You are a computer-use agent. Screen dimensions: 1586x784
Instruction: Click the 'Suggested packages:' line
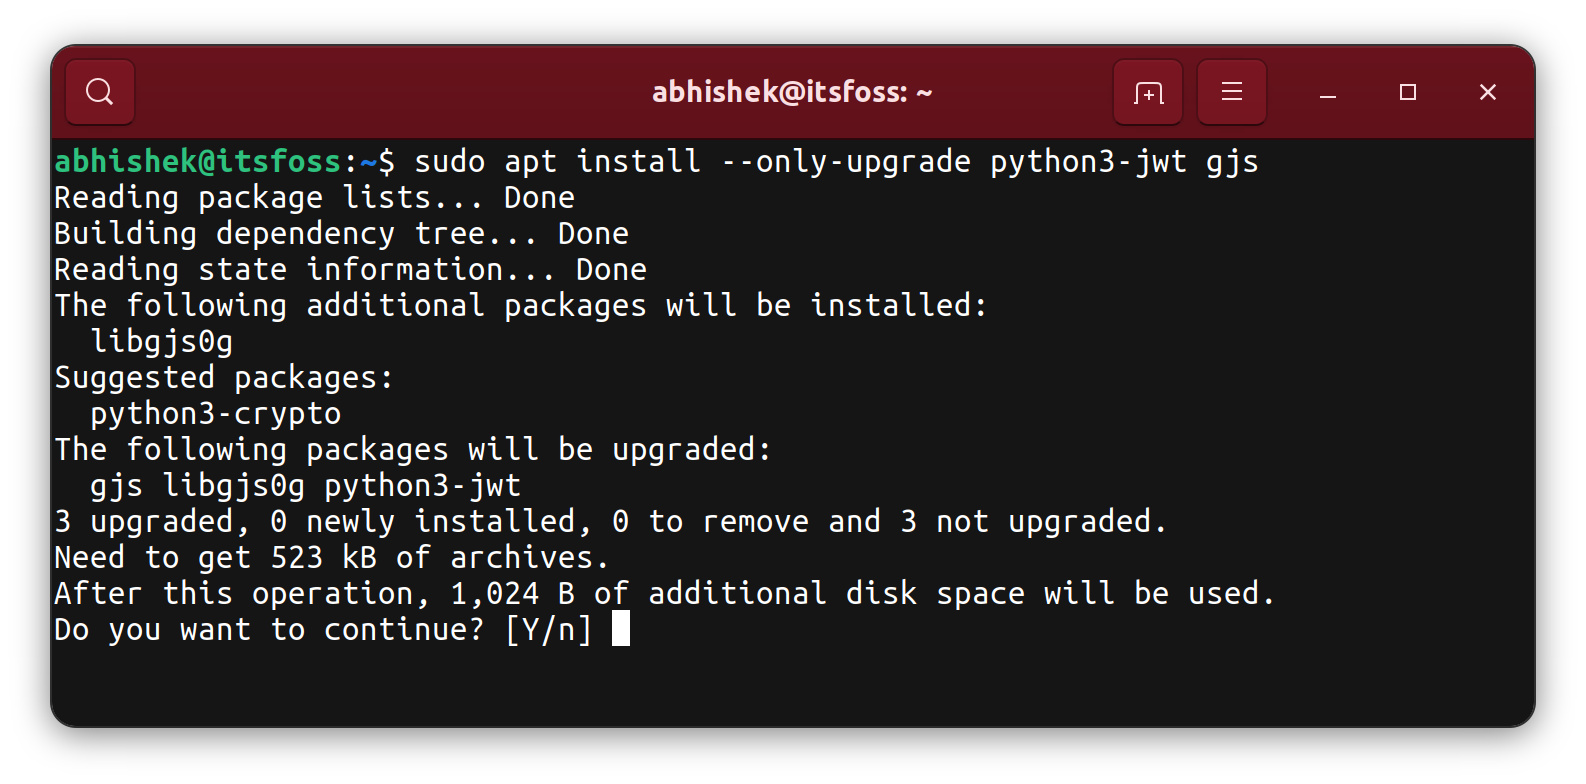click(224, 378)
